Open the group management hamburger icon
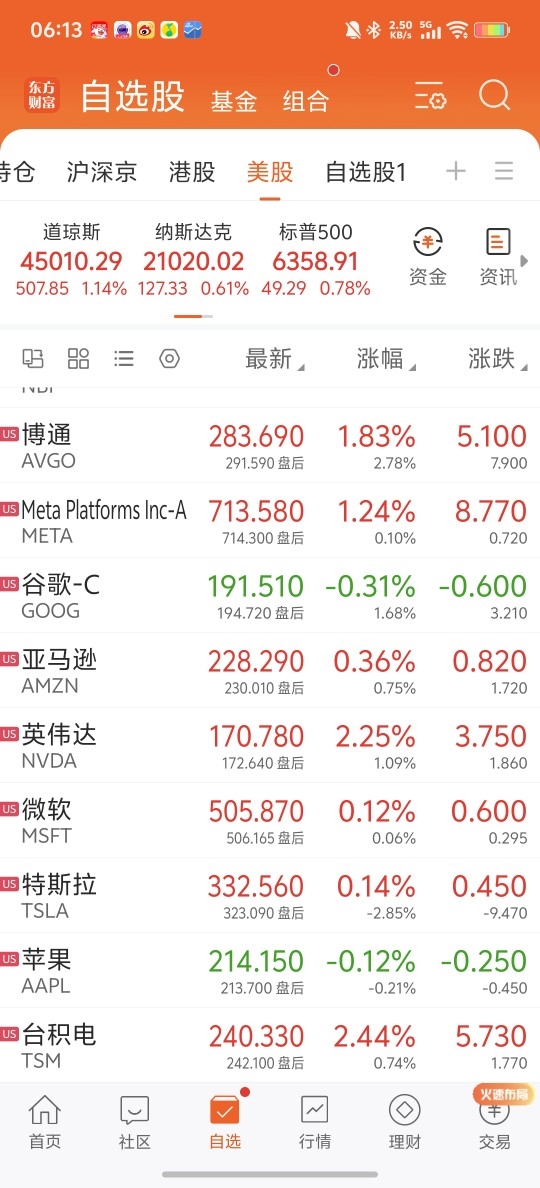 pos(504,171)
